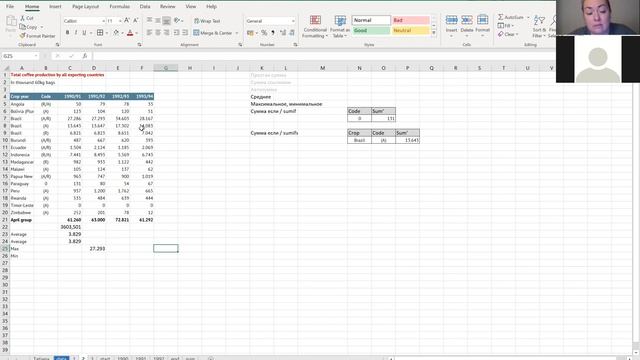Viewport: 640px width, 360px height.
Task: Apply the Neutral cell style
Action: coord(411,31)
